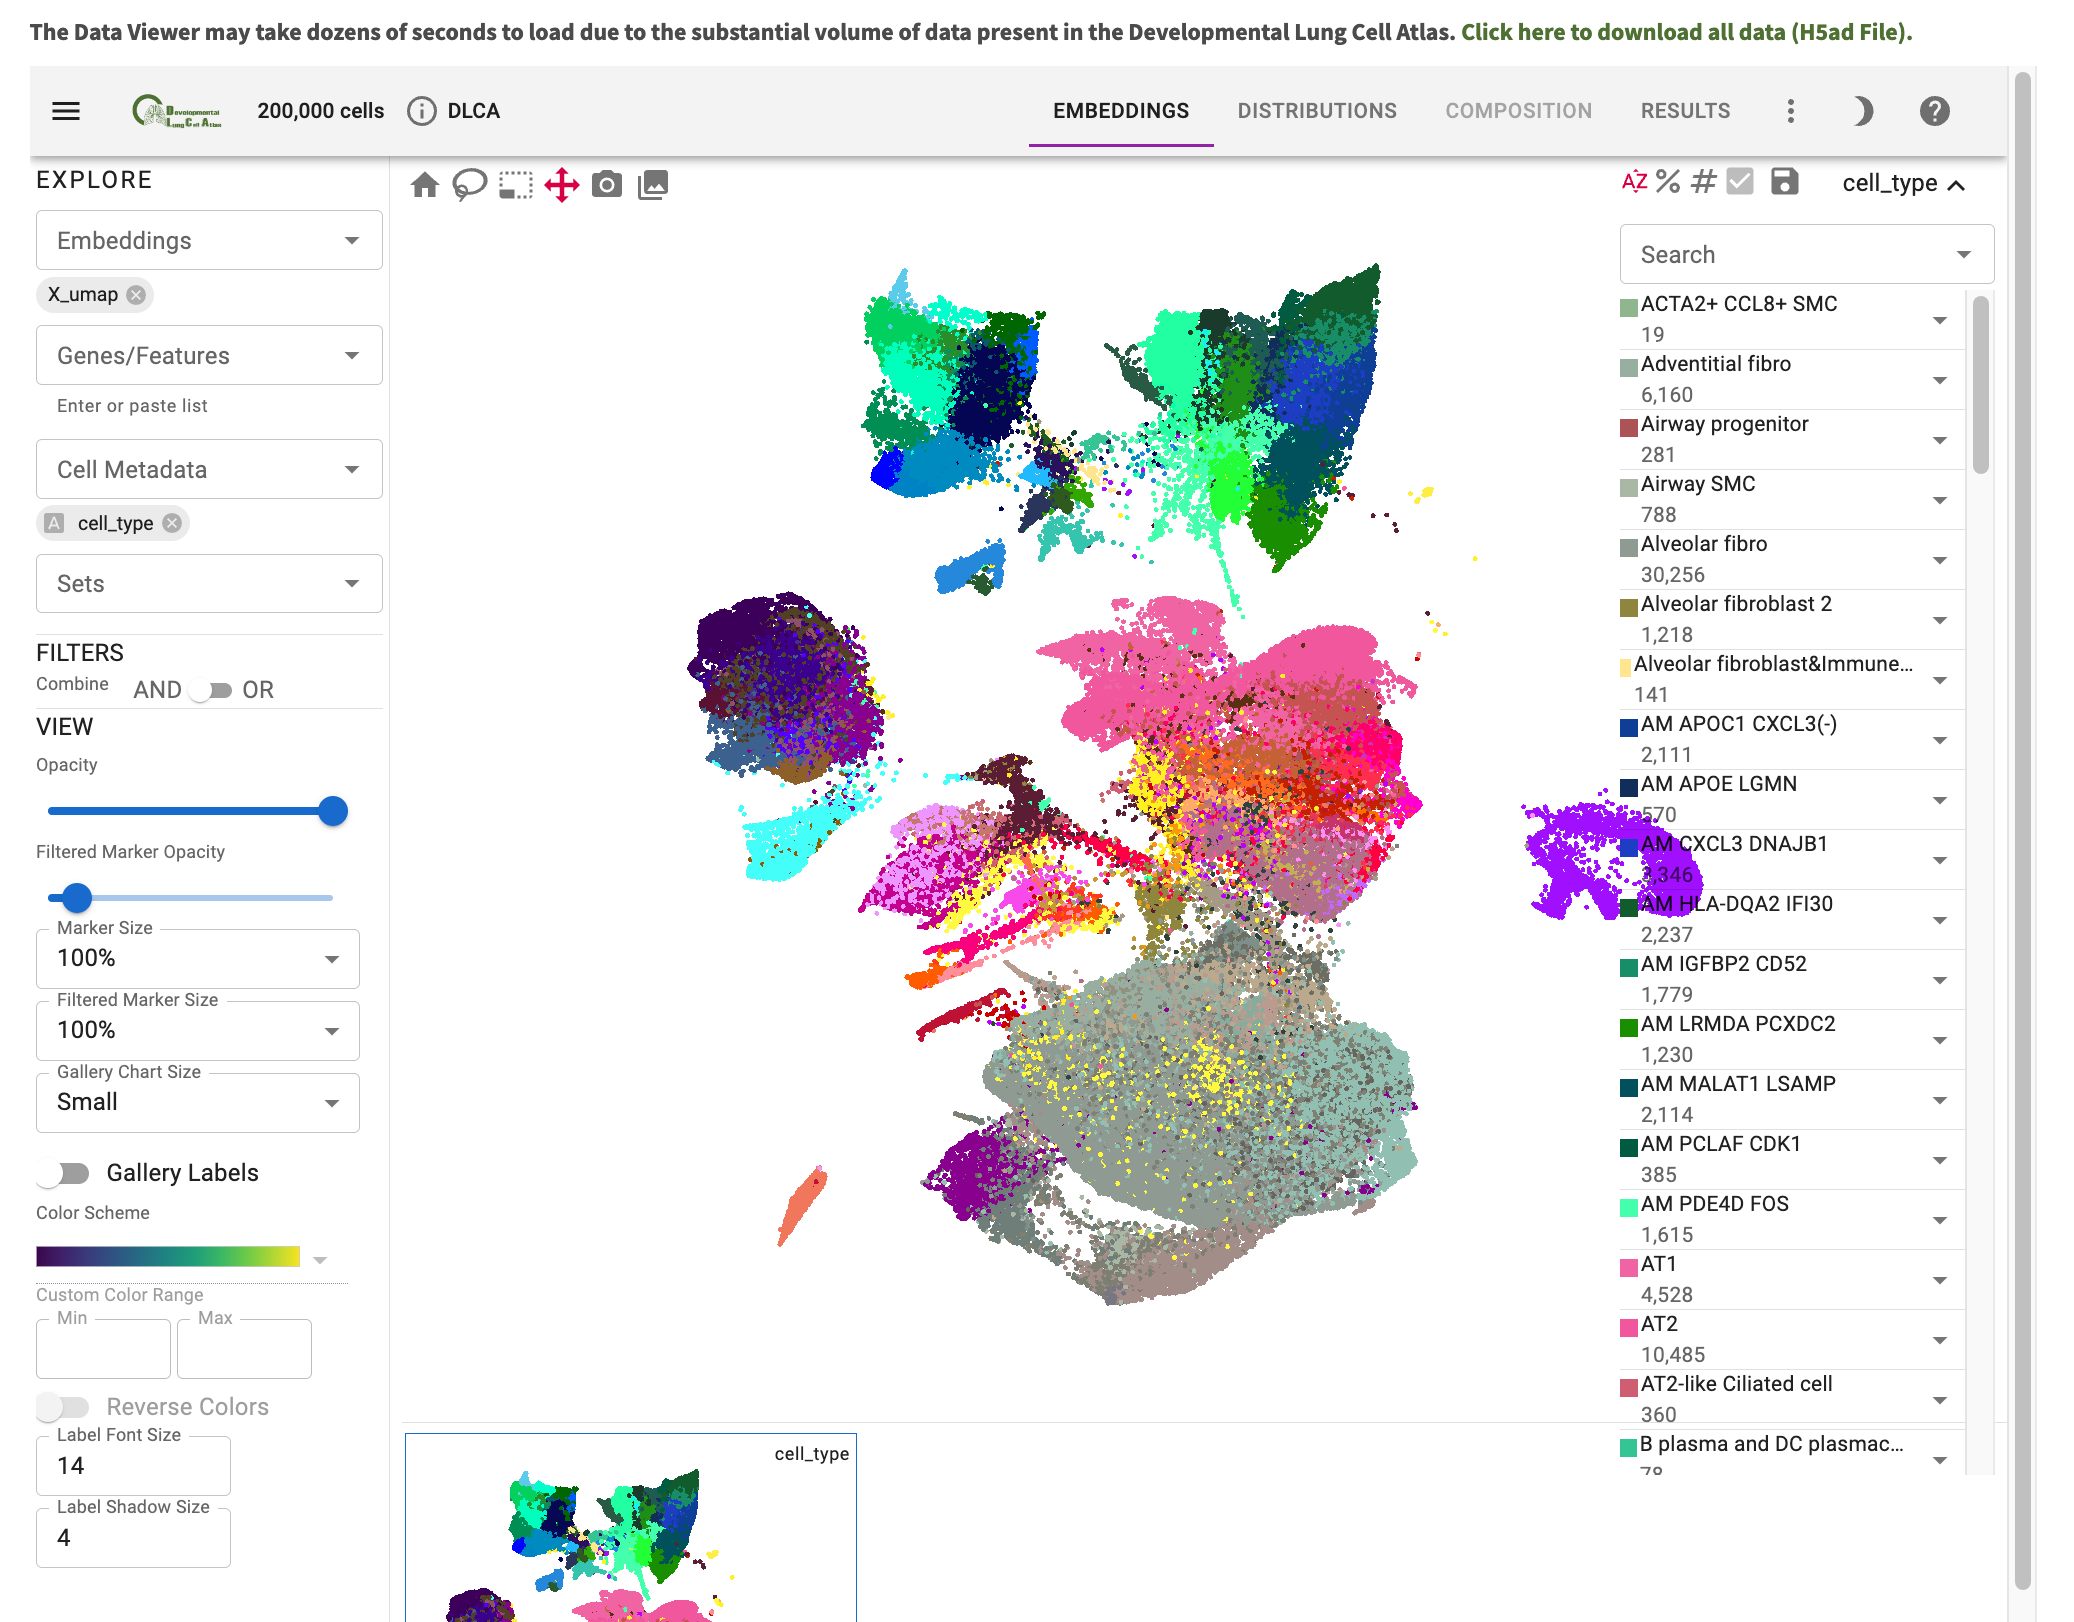The width and height of the screenshot is (2074, 1622).
Task: Toggle the legend select-all checkbox
Action: pos(1740,182)
